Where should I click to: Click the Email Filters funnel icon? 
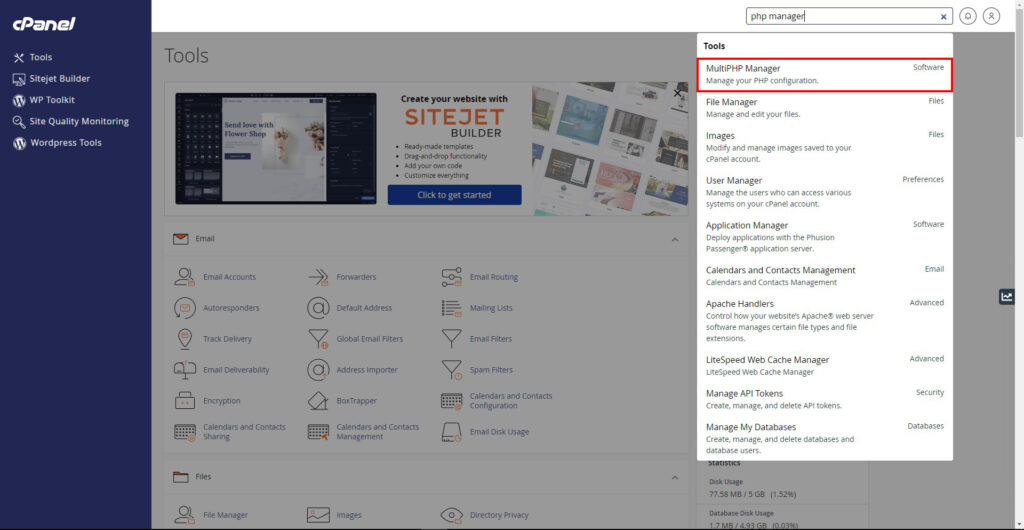[451, 339]
